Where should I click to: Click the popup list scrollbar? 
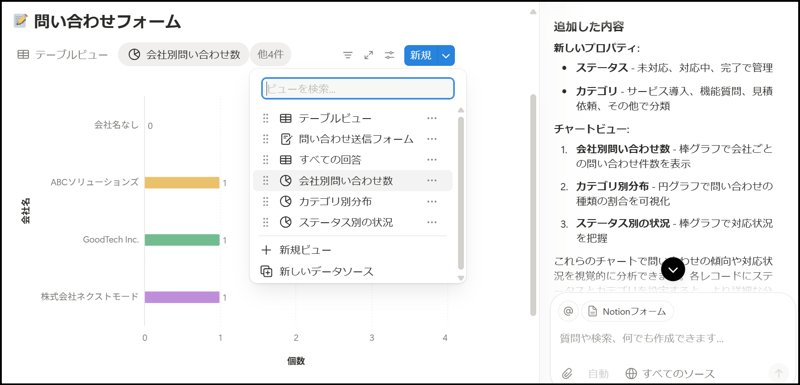click(x=461, y=193)
